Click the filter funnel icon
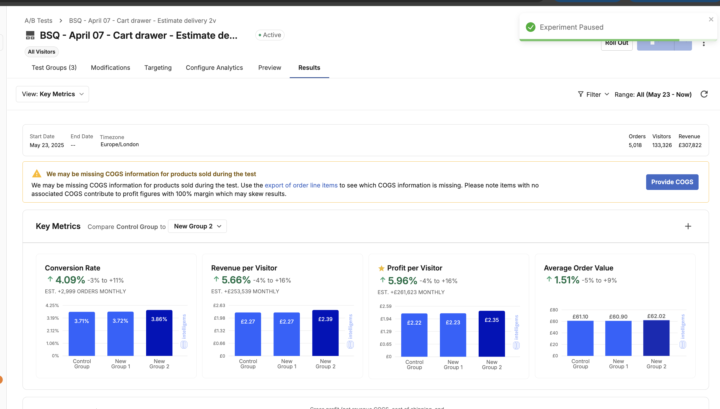Image resolution: width=720 pixels, height=409 pixels. [580, 94]
